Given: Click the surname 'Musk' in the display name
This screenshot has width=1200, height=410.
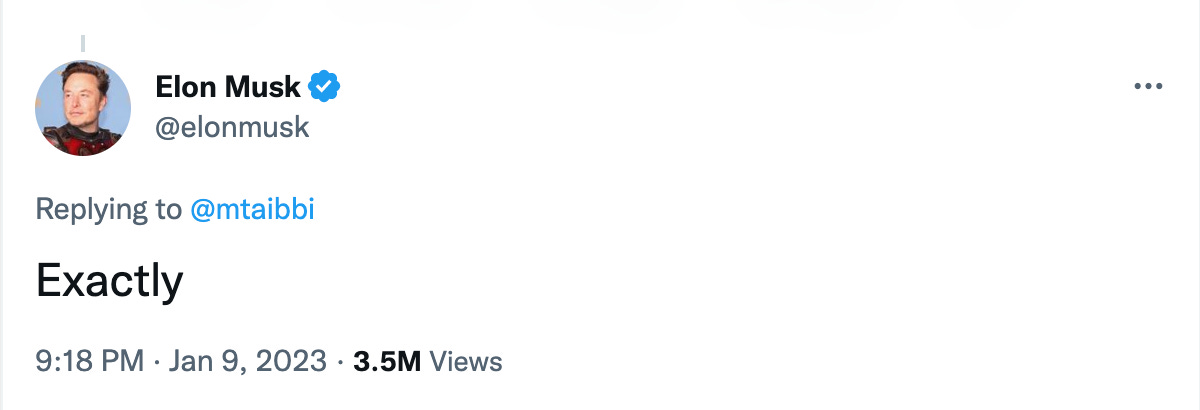Looking at the screenshot, I should point(262,87).
